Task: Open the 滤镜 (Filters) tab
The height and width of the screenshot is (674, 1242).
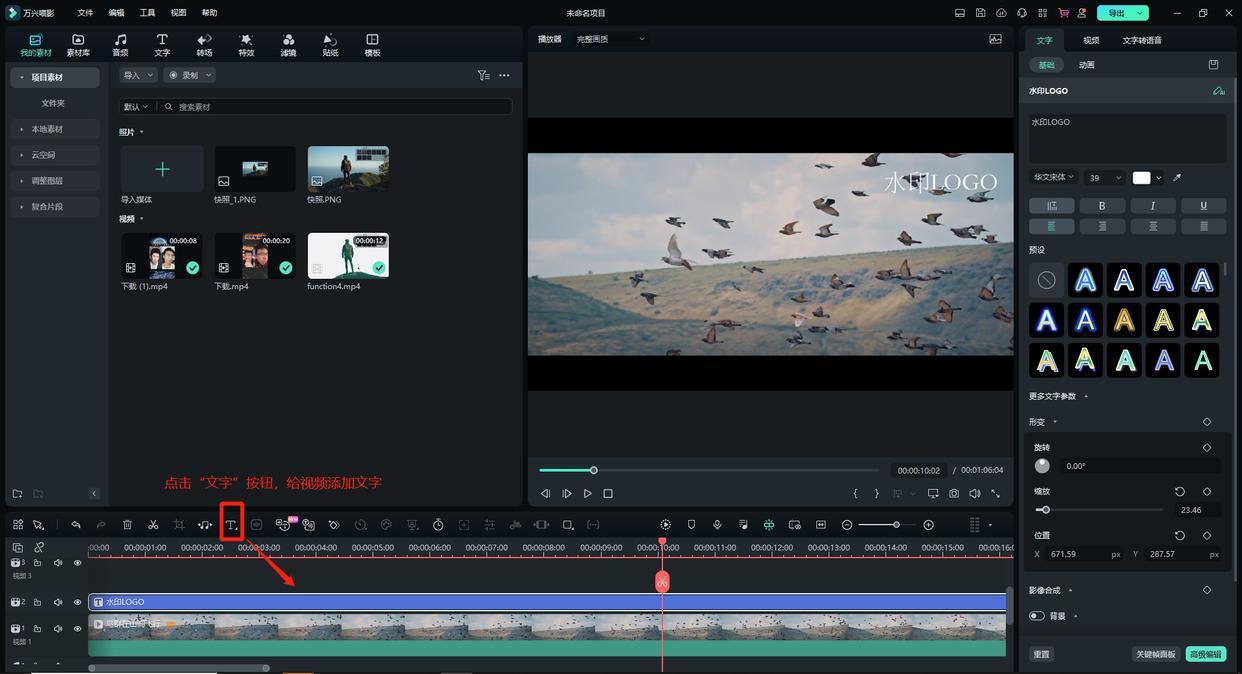Action: pyautogui.click(x=288, y=45)
